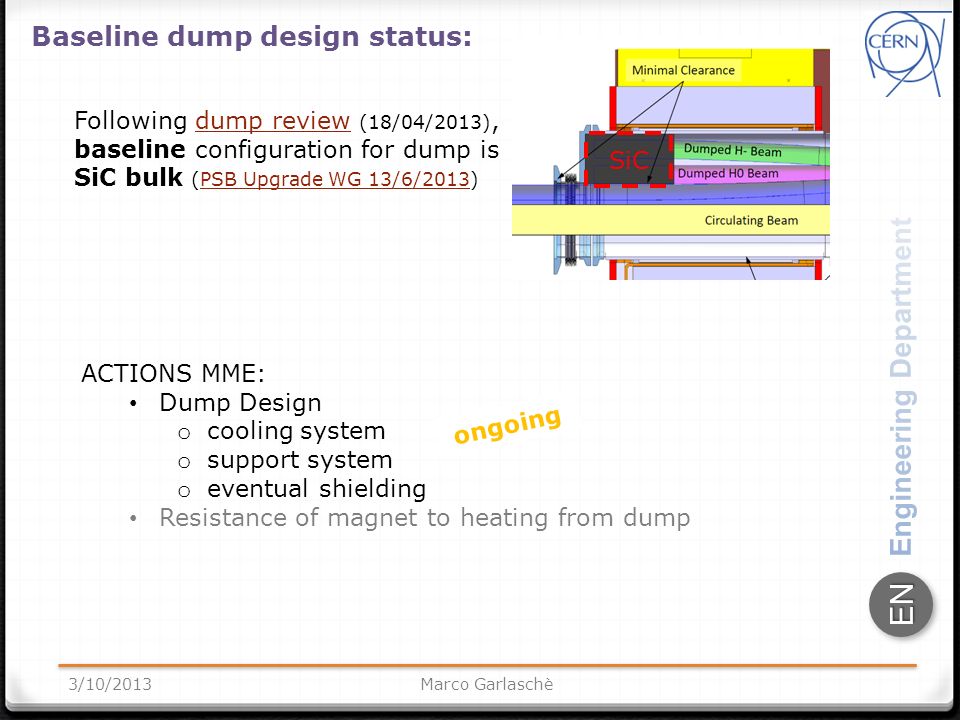Click the orange 'ongoing' annotation
Viewport: 960px width, 720px height.
click(x=507, y=425)
